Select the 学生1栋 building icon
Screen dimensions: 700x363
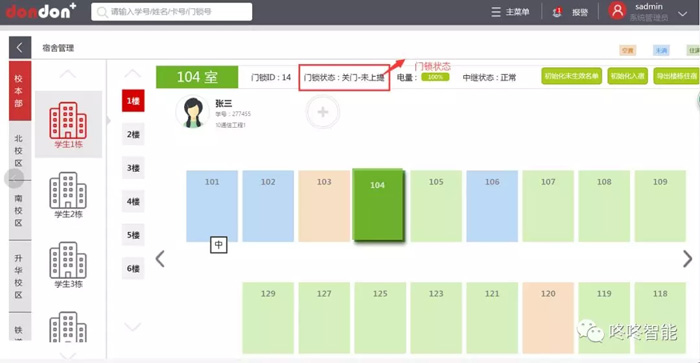click(x=68, y=121)
